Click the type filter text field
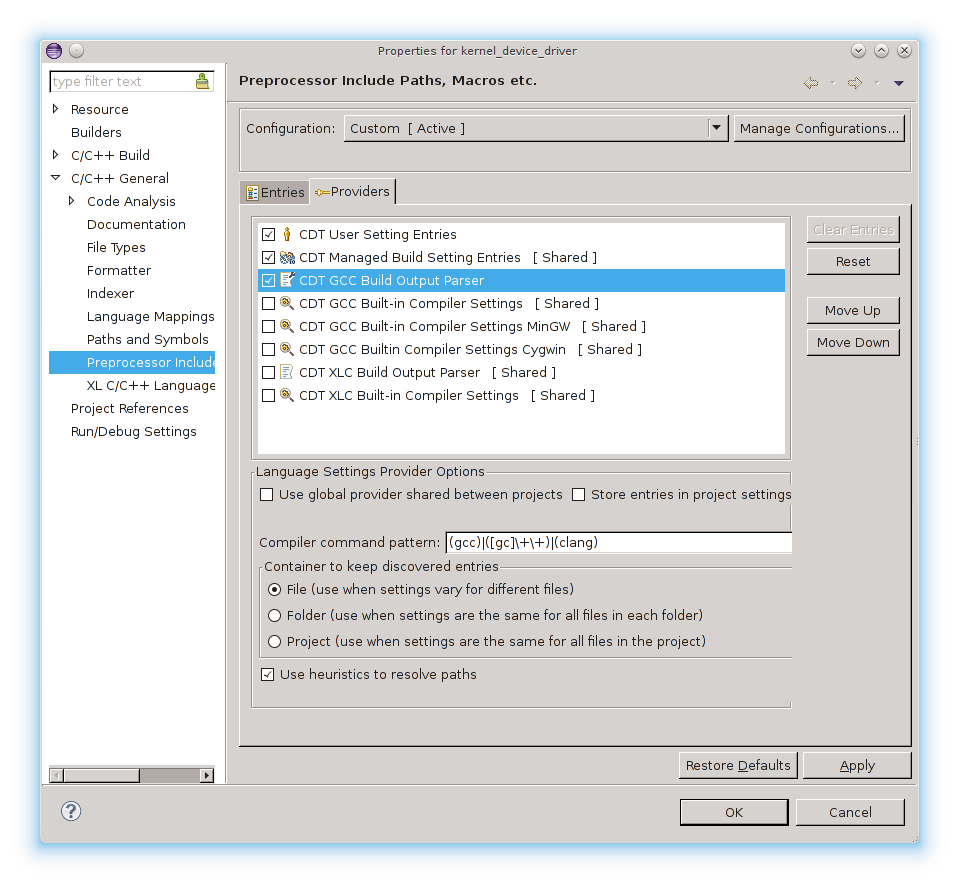 pyautogui.click(x=122, y=81)
